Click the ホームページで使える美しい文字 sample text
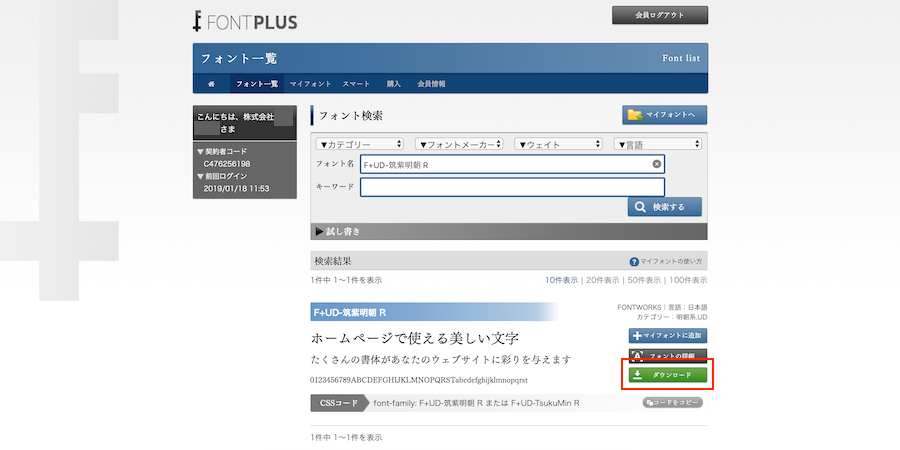Screen dimensions: 900x450 pyautogui.click(x=414, y=338)
